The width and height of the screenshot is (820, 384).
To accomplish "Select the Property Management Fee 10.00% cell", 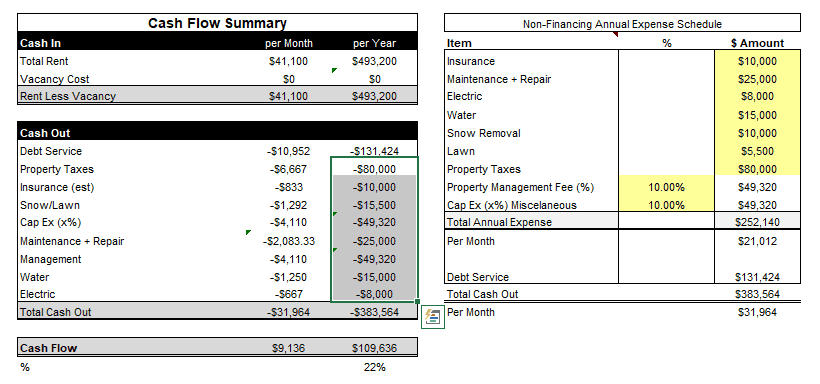I will coord(666,187).
